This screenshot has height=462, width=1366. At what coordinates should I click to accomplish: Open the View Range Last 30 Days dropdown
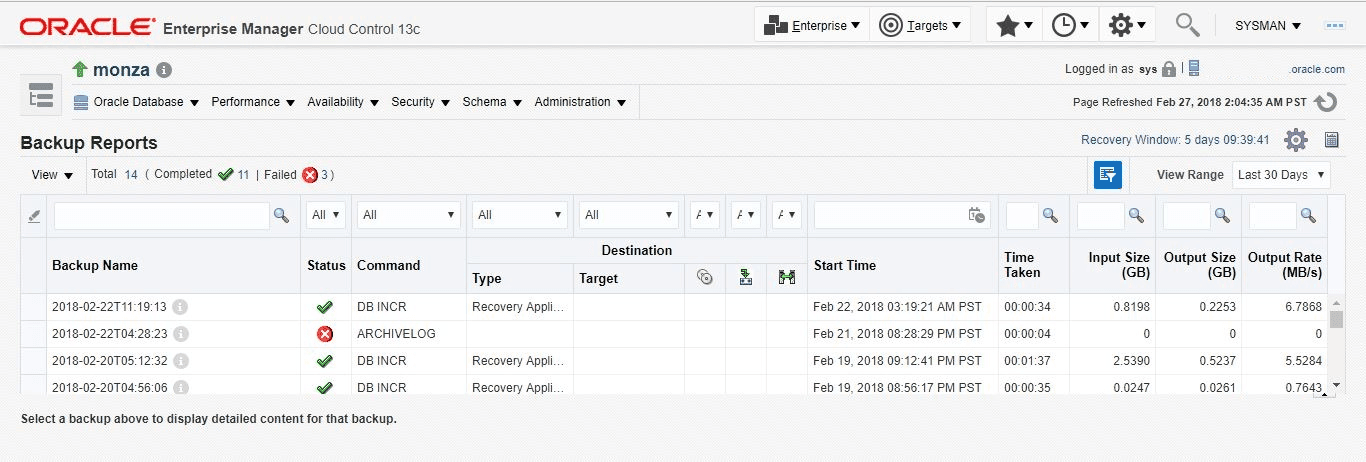coord(1281,174)
